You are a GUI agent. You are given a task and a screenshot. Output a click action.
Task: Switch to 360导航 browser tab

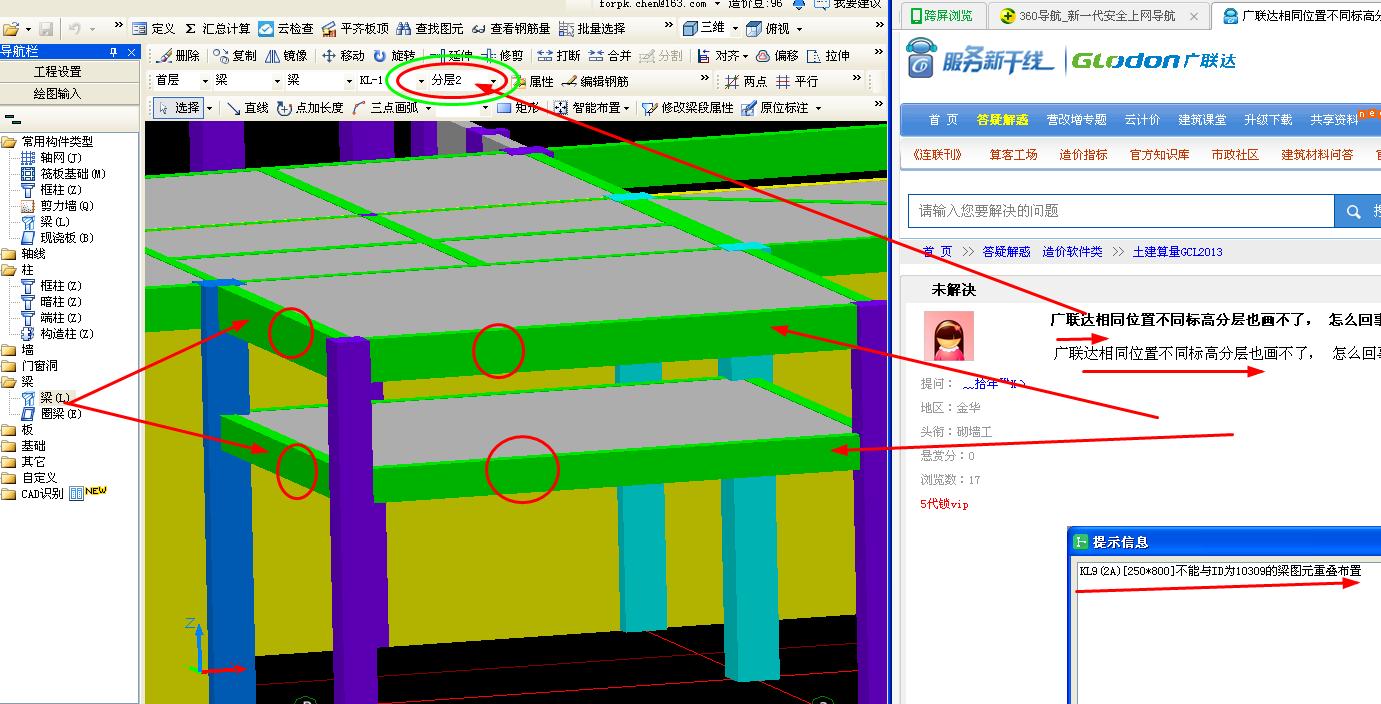[x=1098, y=16]
